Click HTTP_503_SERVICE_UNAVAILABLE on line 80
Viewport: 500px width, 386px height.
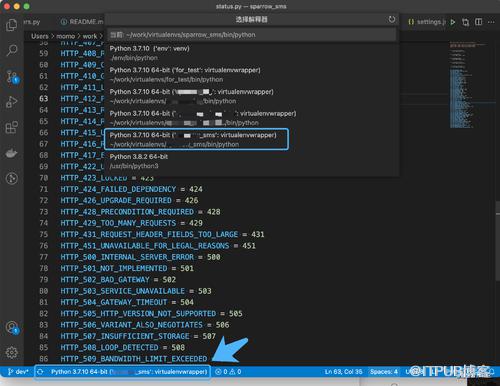pyautogui.click(x=123, y=291)
